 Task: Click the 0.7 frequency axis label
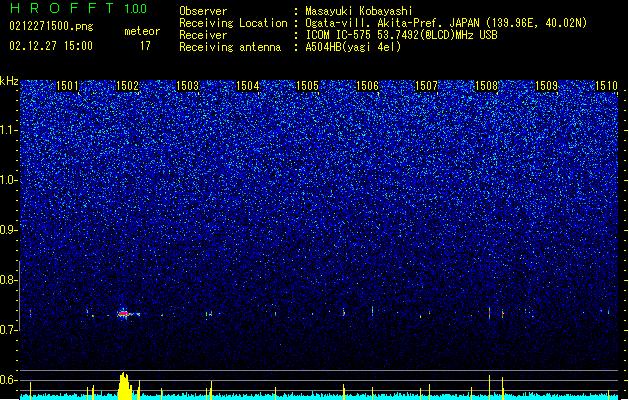click(9, 330)
